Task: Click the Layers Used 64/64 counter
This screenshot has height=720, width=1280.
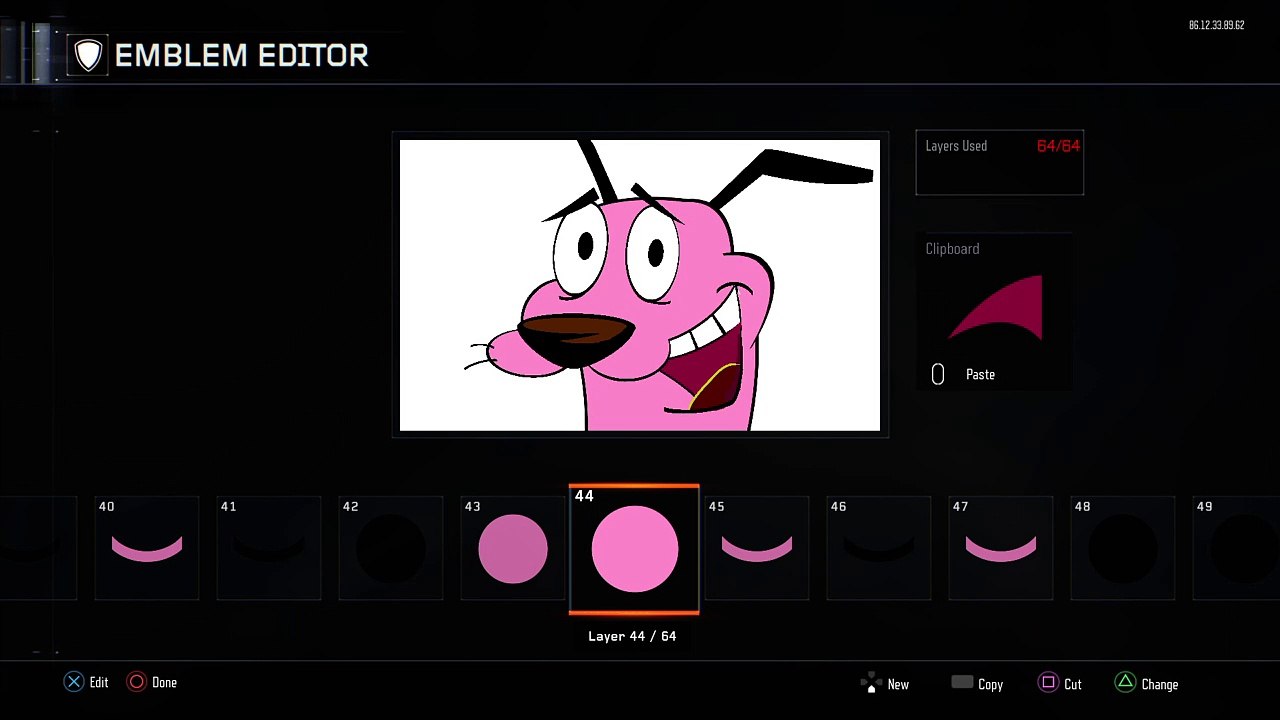Action: [x=1058, y=146]
